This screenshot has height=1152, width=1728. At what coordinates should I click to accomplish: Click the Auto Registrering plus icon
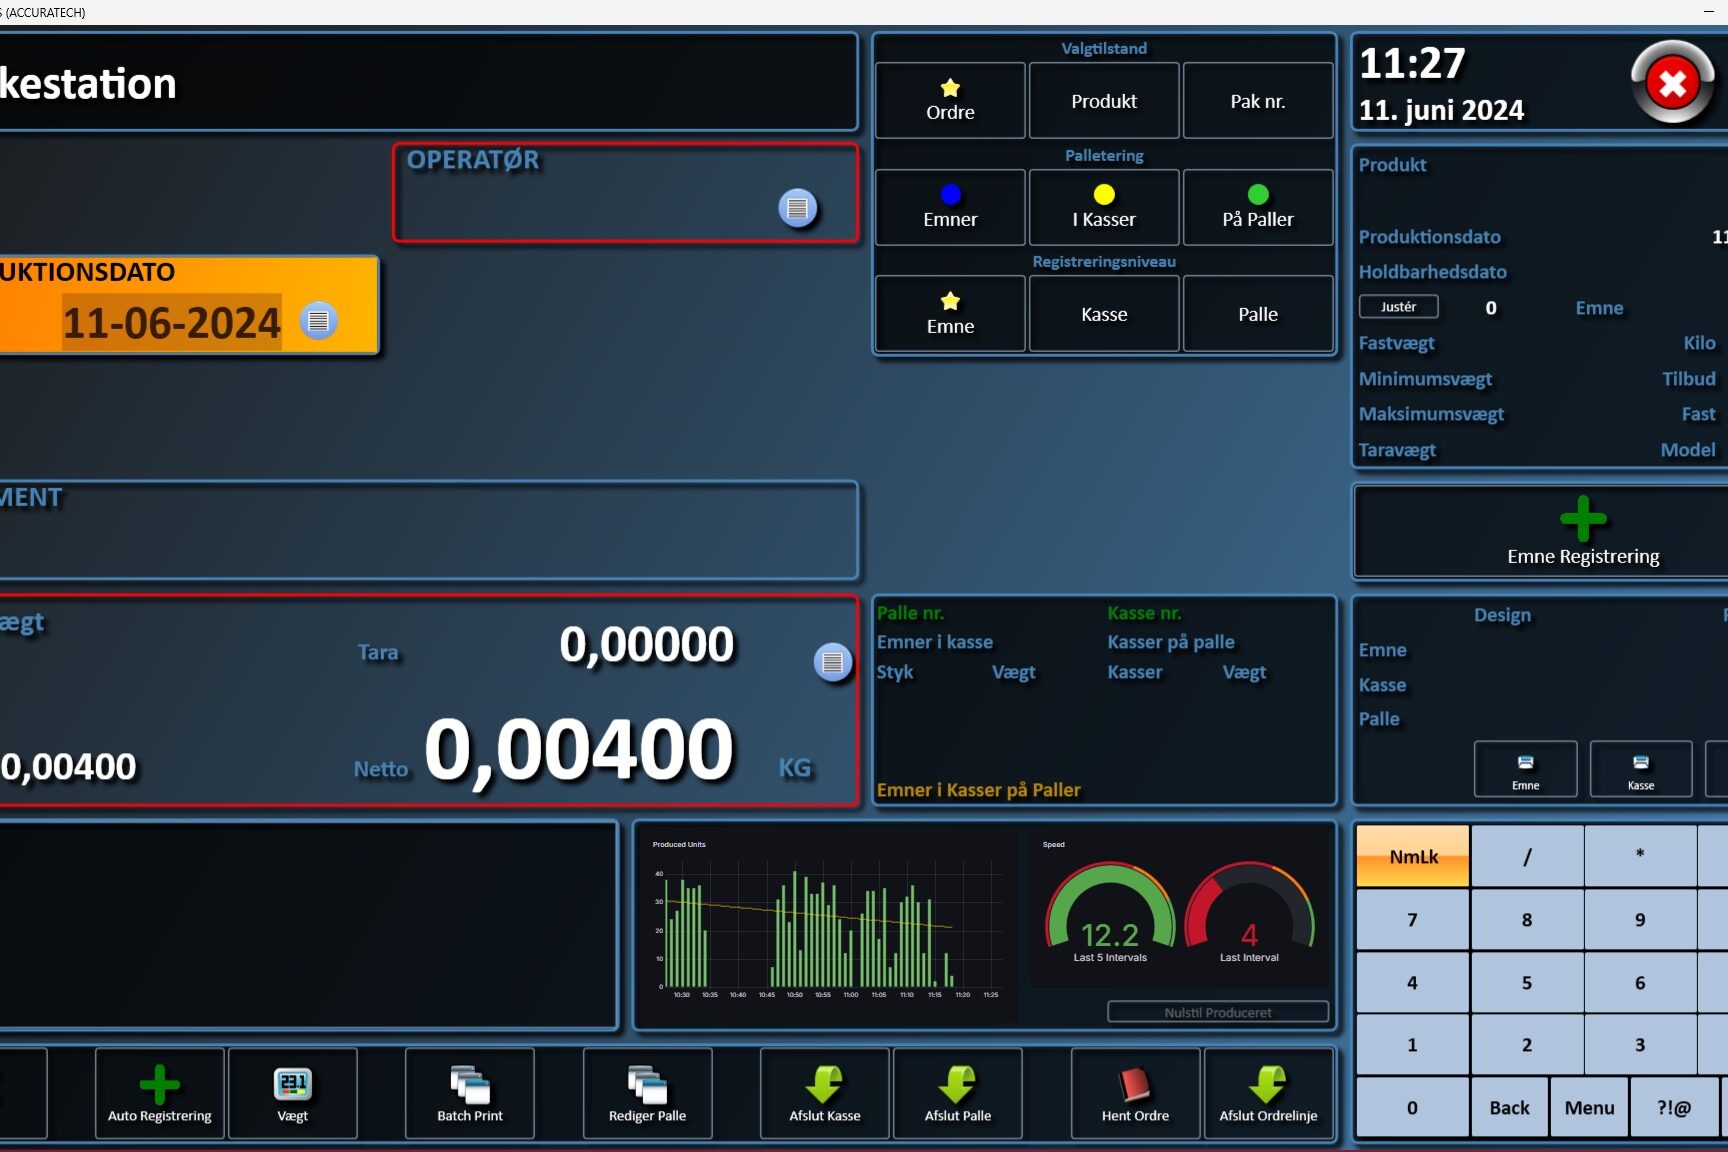[159, 1085]
